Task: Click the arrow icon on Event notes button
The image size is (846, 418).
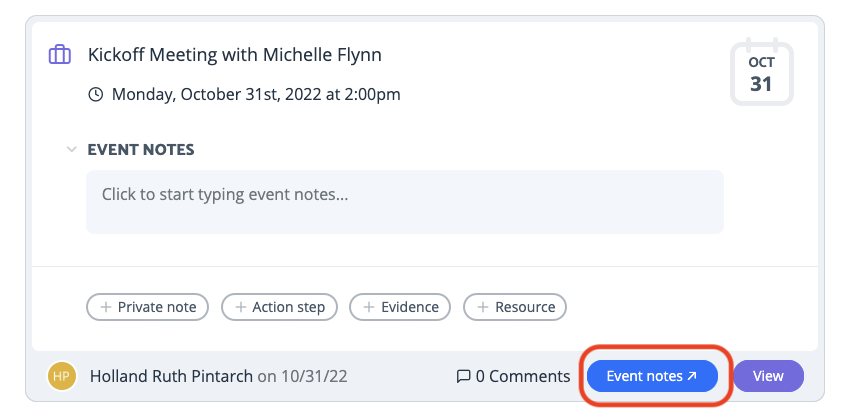Action: tap(692, 376)
